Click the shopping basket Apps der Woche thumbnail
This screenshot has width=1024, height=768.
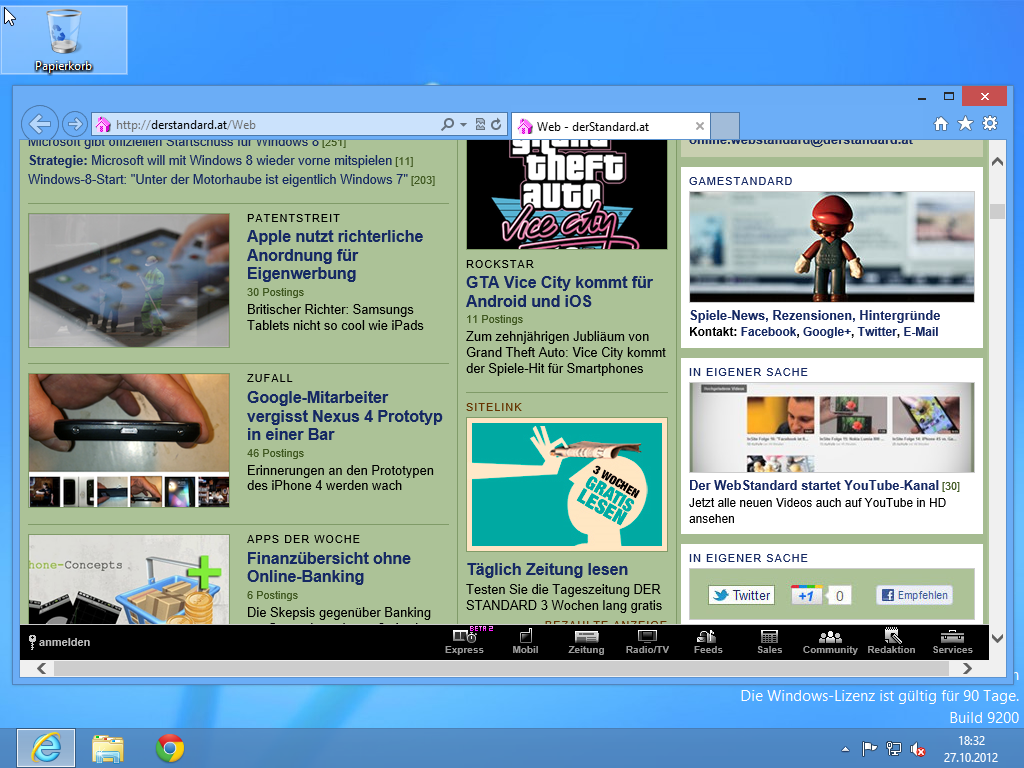(129, 579)
